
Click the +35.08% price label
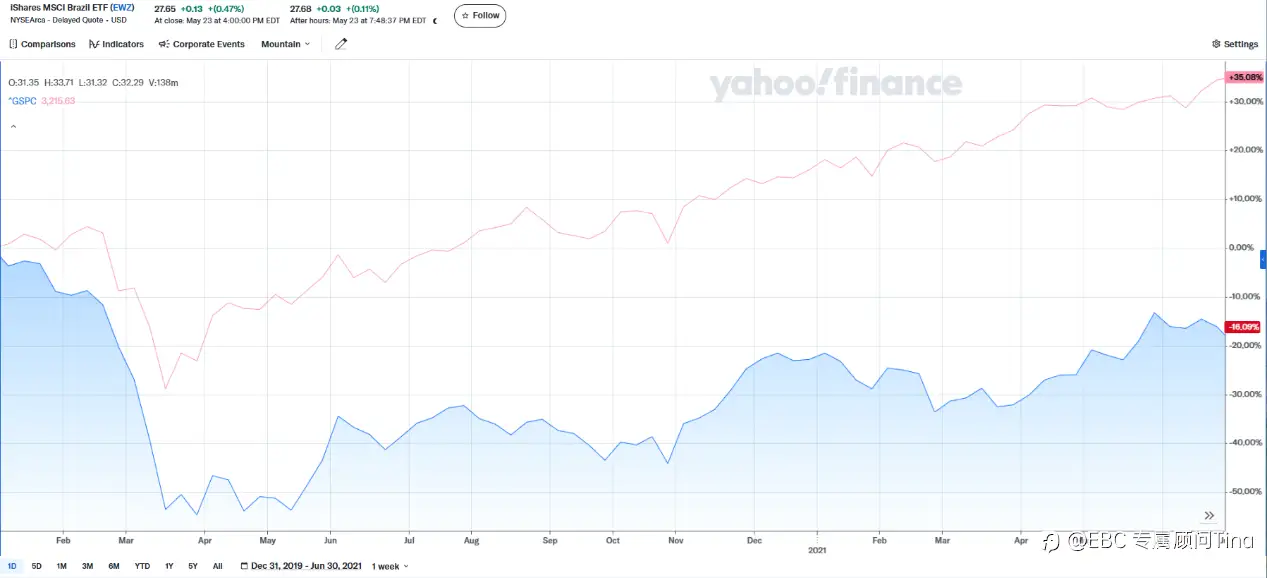pos(1244,77)
